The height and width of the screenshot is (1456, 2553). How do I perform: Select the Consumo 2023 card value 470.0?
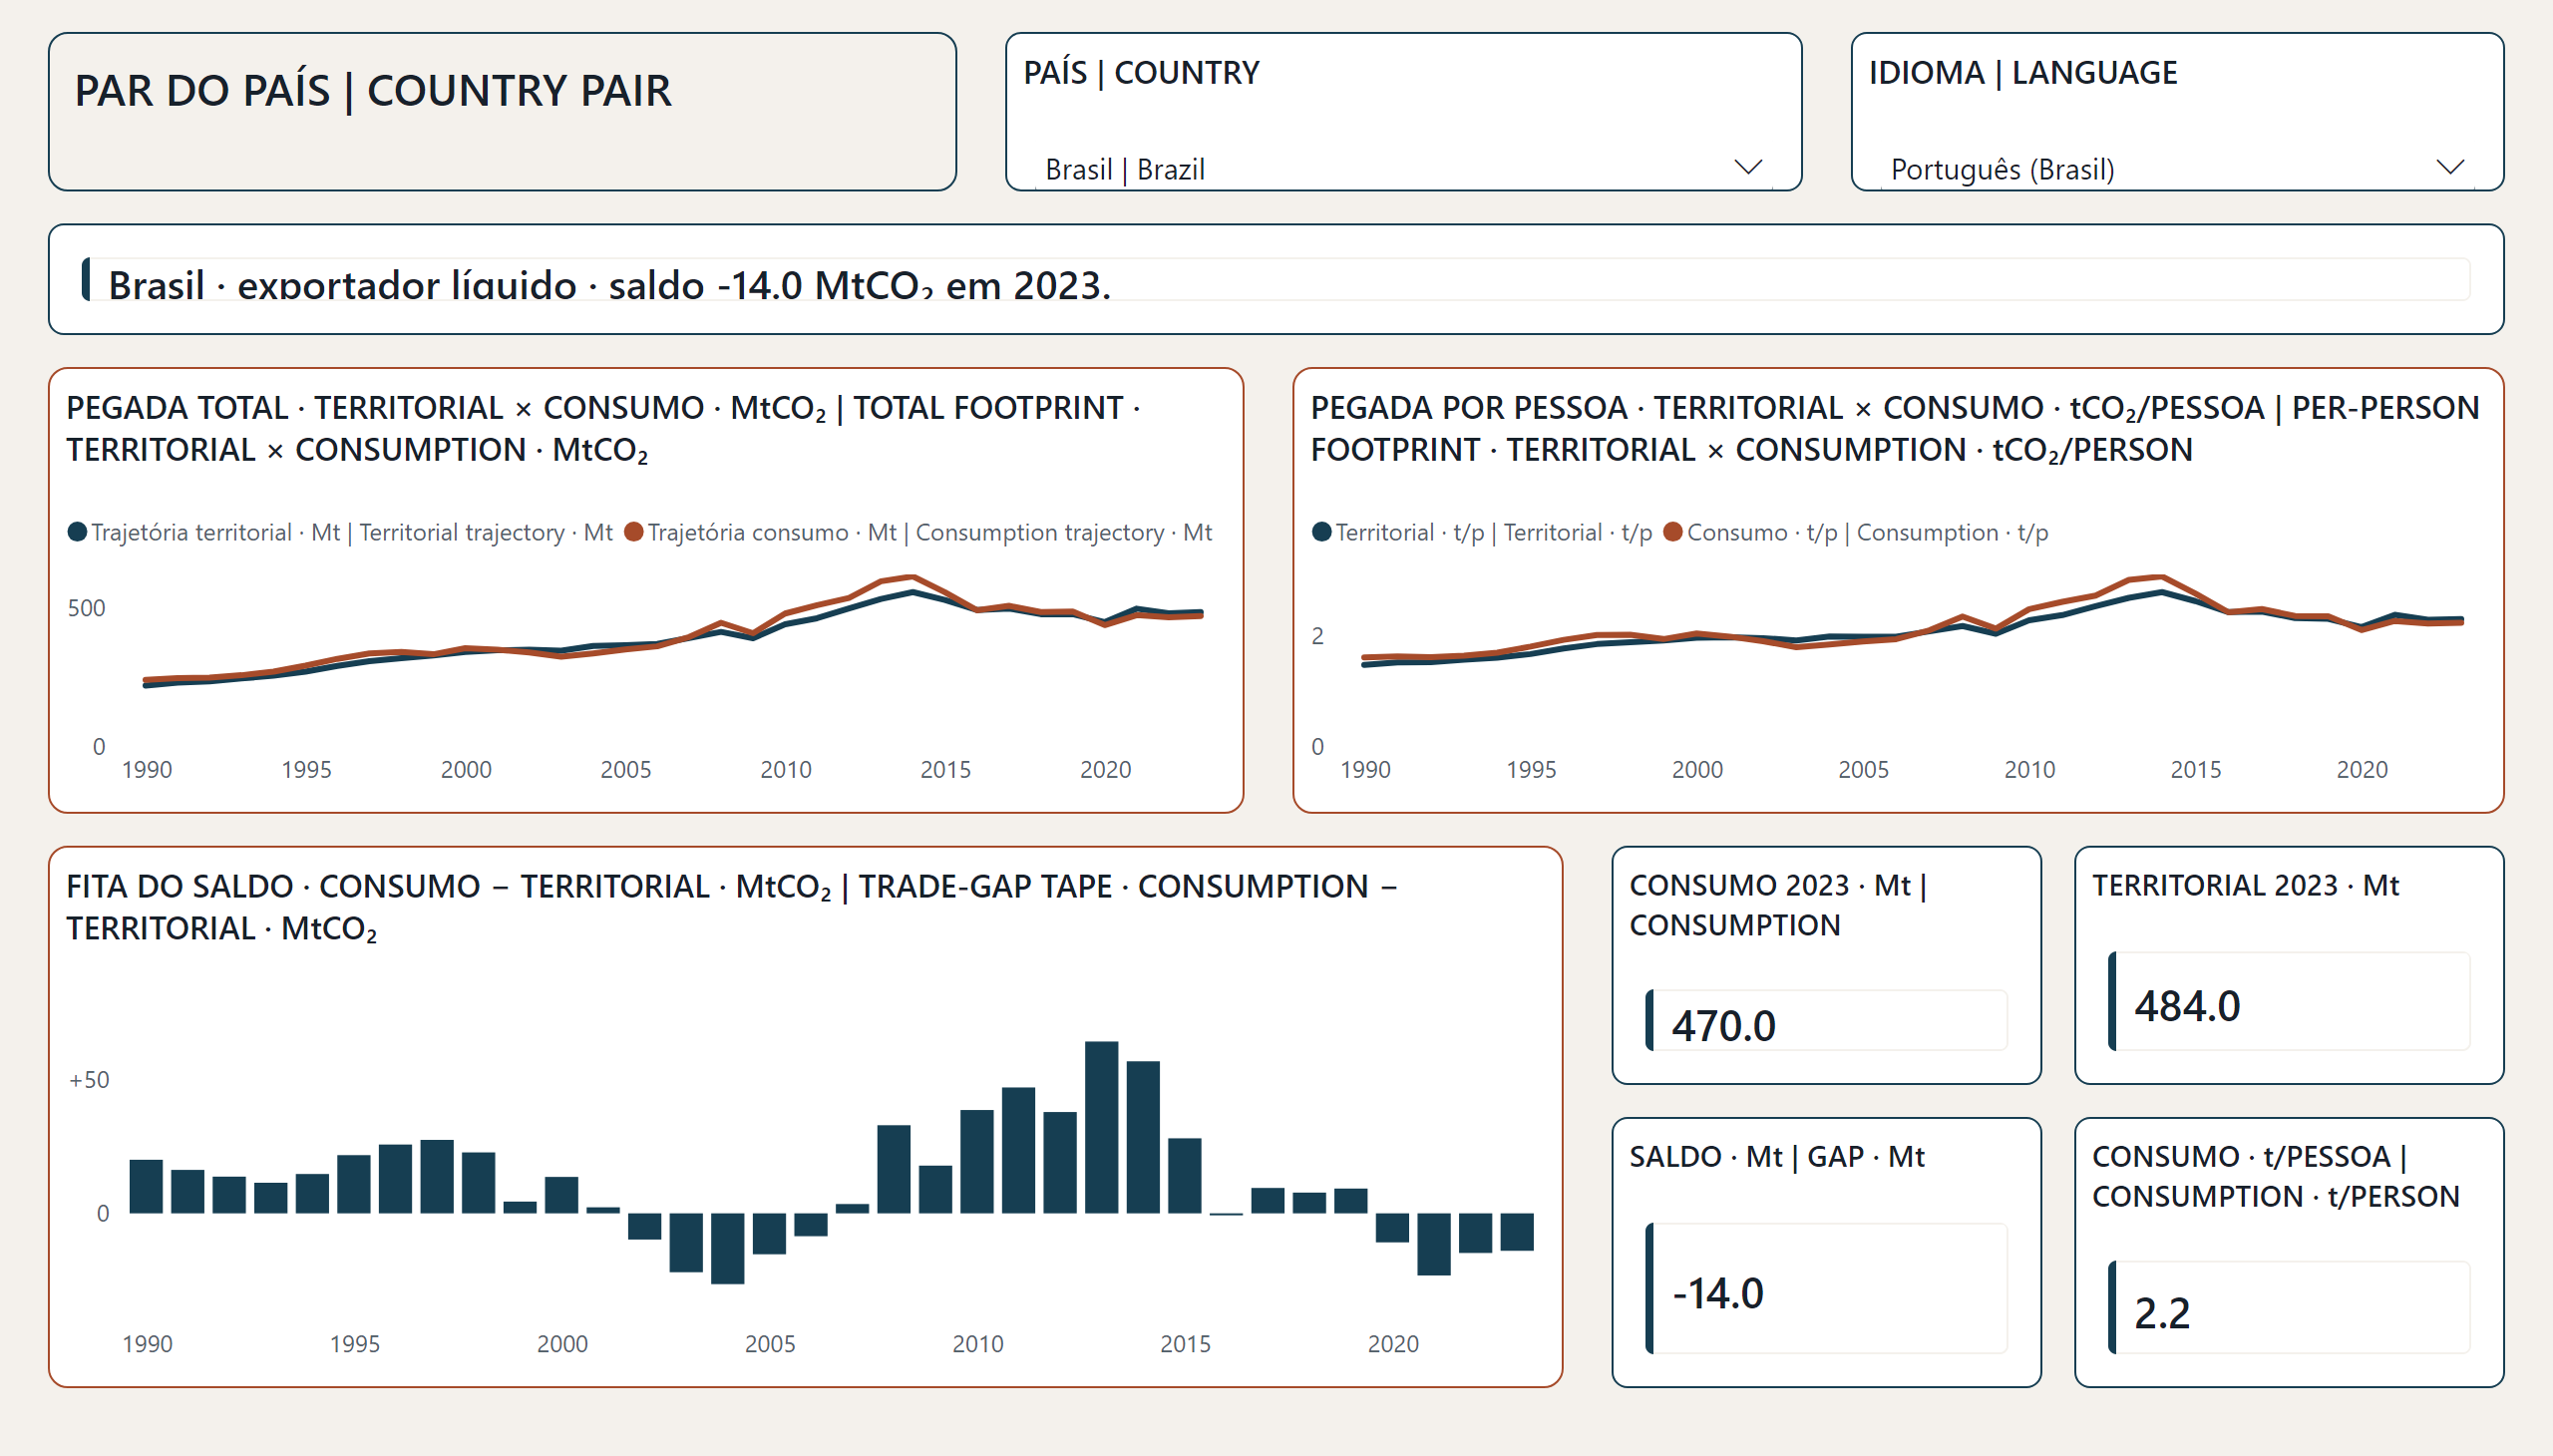[x=1723, y=1025]
